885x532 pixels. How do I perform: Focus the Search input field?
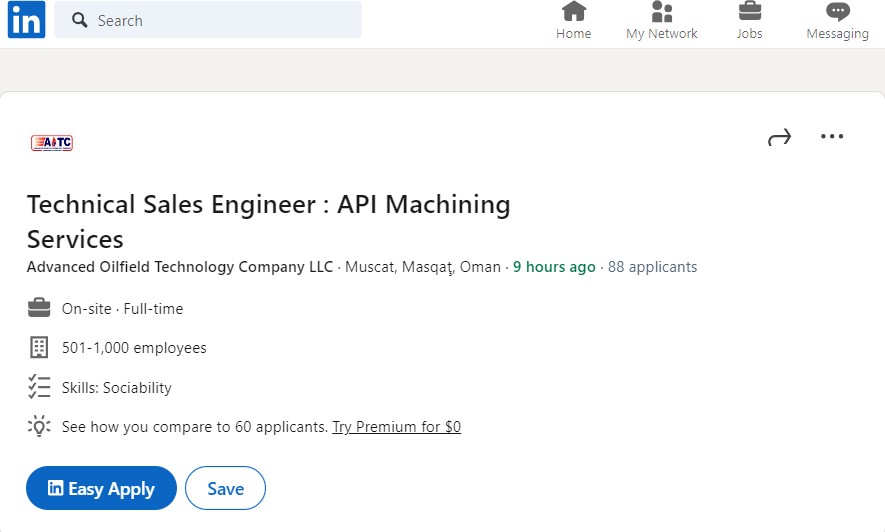(208, 20)
